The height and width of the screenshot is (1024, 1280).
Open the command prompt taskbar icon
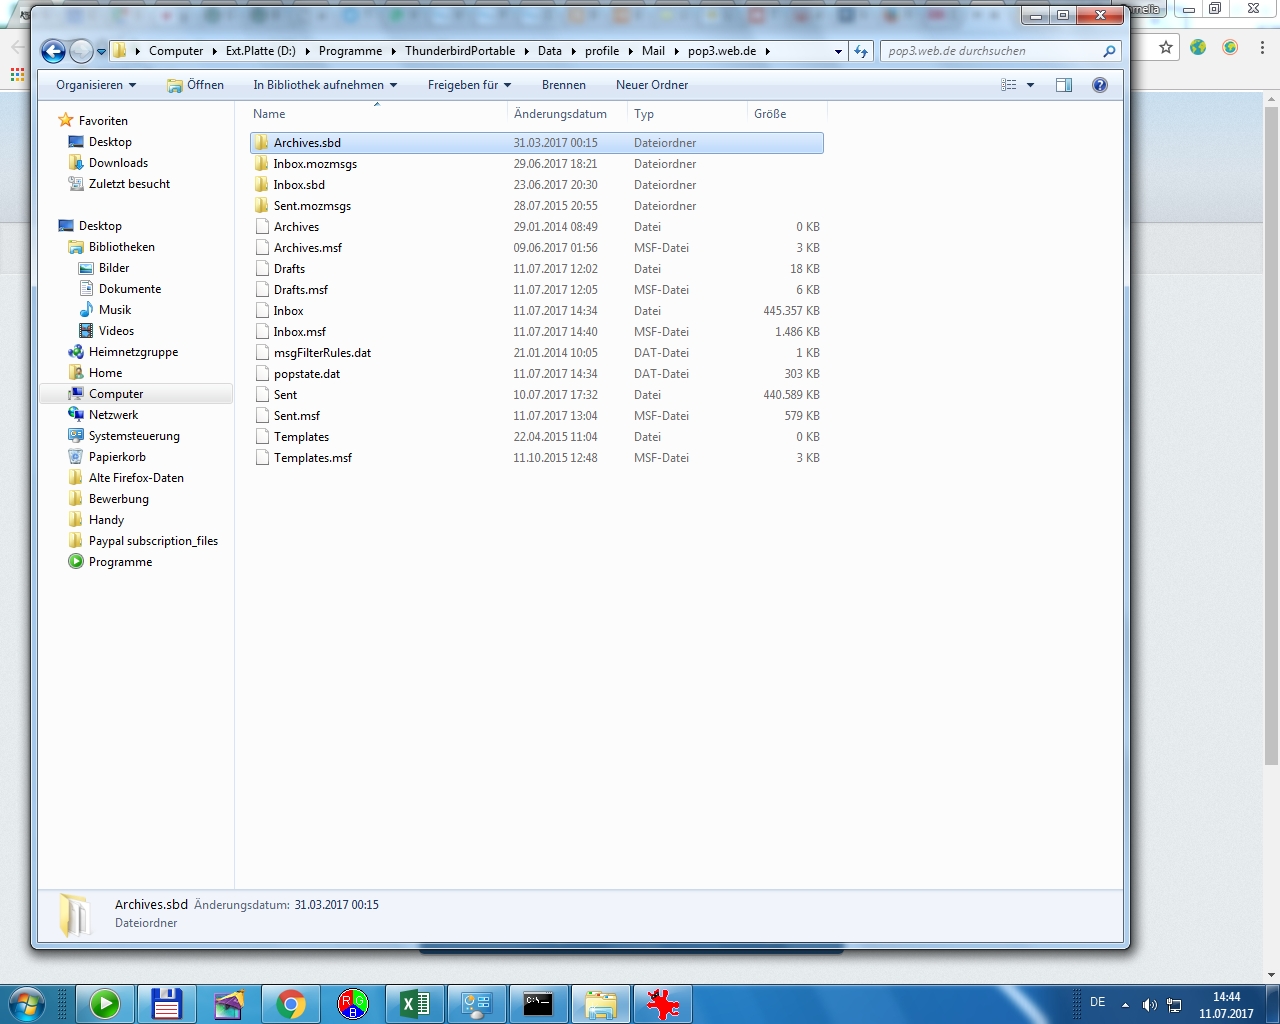pos(538,1004)
